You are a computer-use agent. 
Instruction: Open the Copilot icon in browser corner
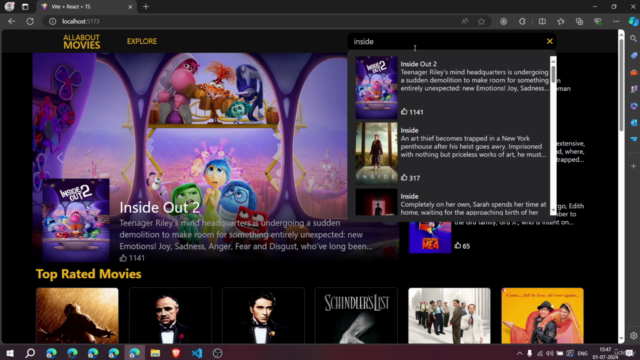(633, 21)
